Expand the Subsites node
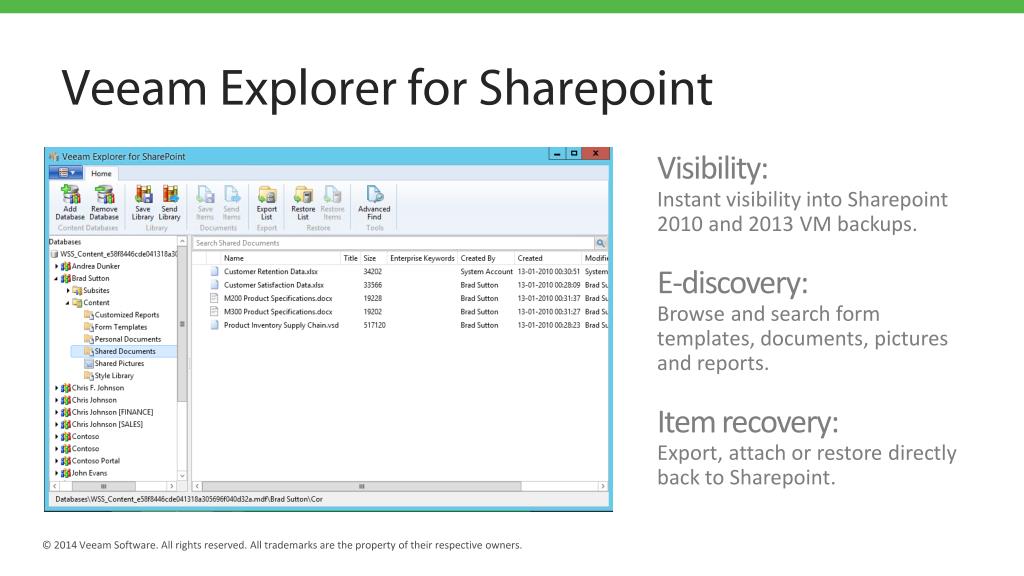The width and height of the screenshot is (1024, 576). pyautogui.click(x=68, y=291)
